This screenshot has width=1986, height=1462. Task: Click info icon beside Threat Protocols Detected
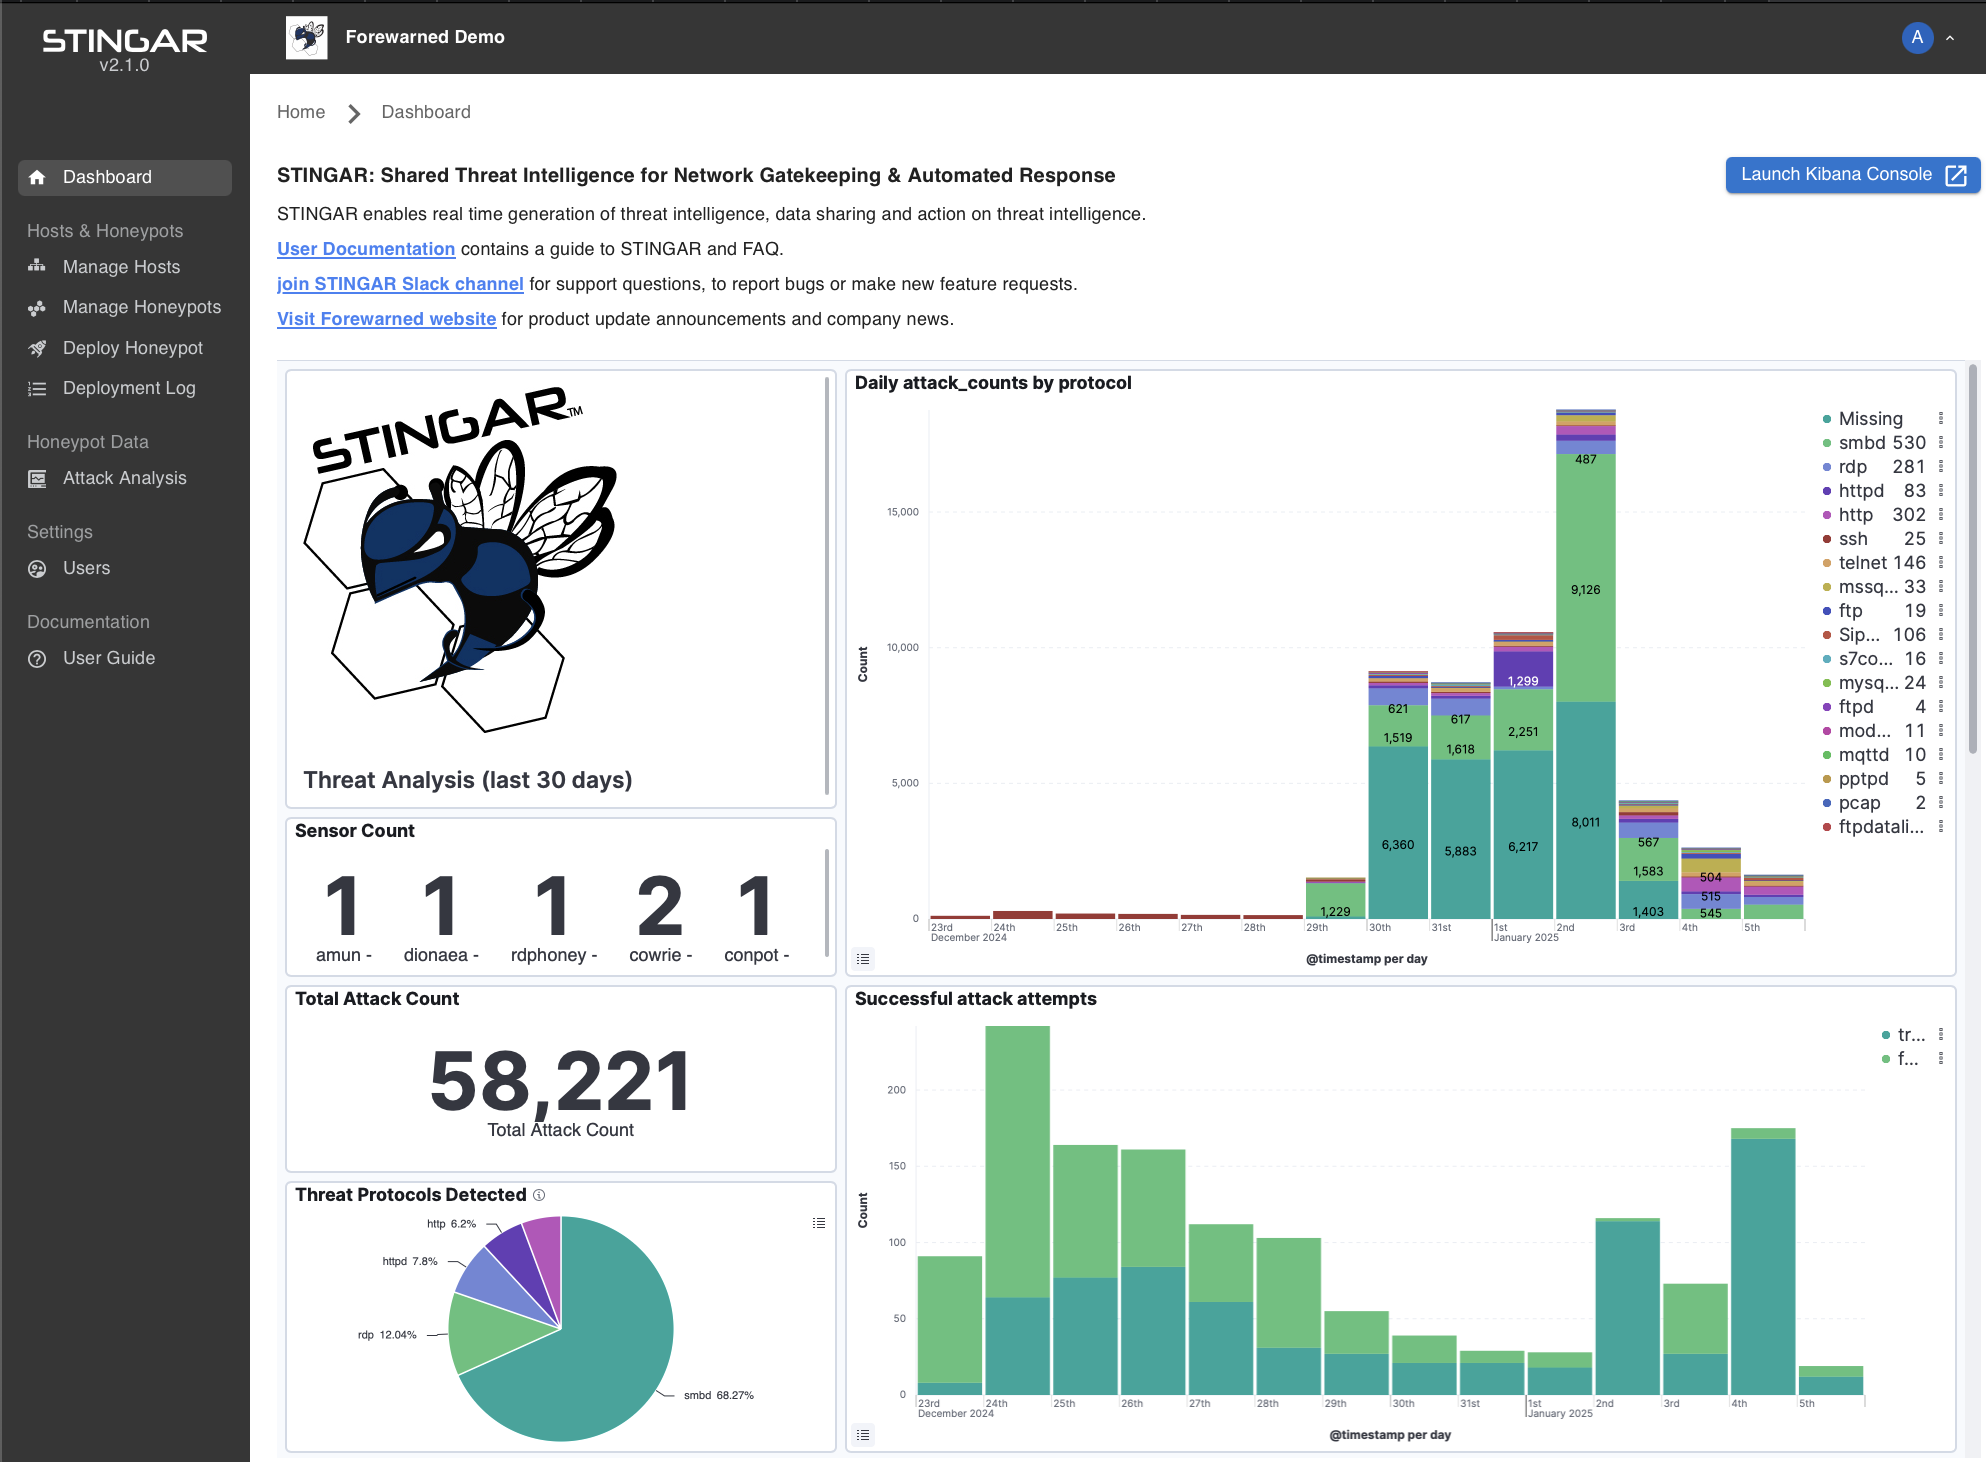[x=539, y=1195]
